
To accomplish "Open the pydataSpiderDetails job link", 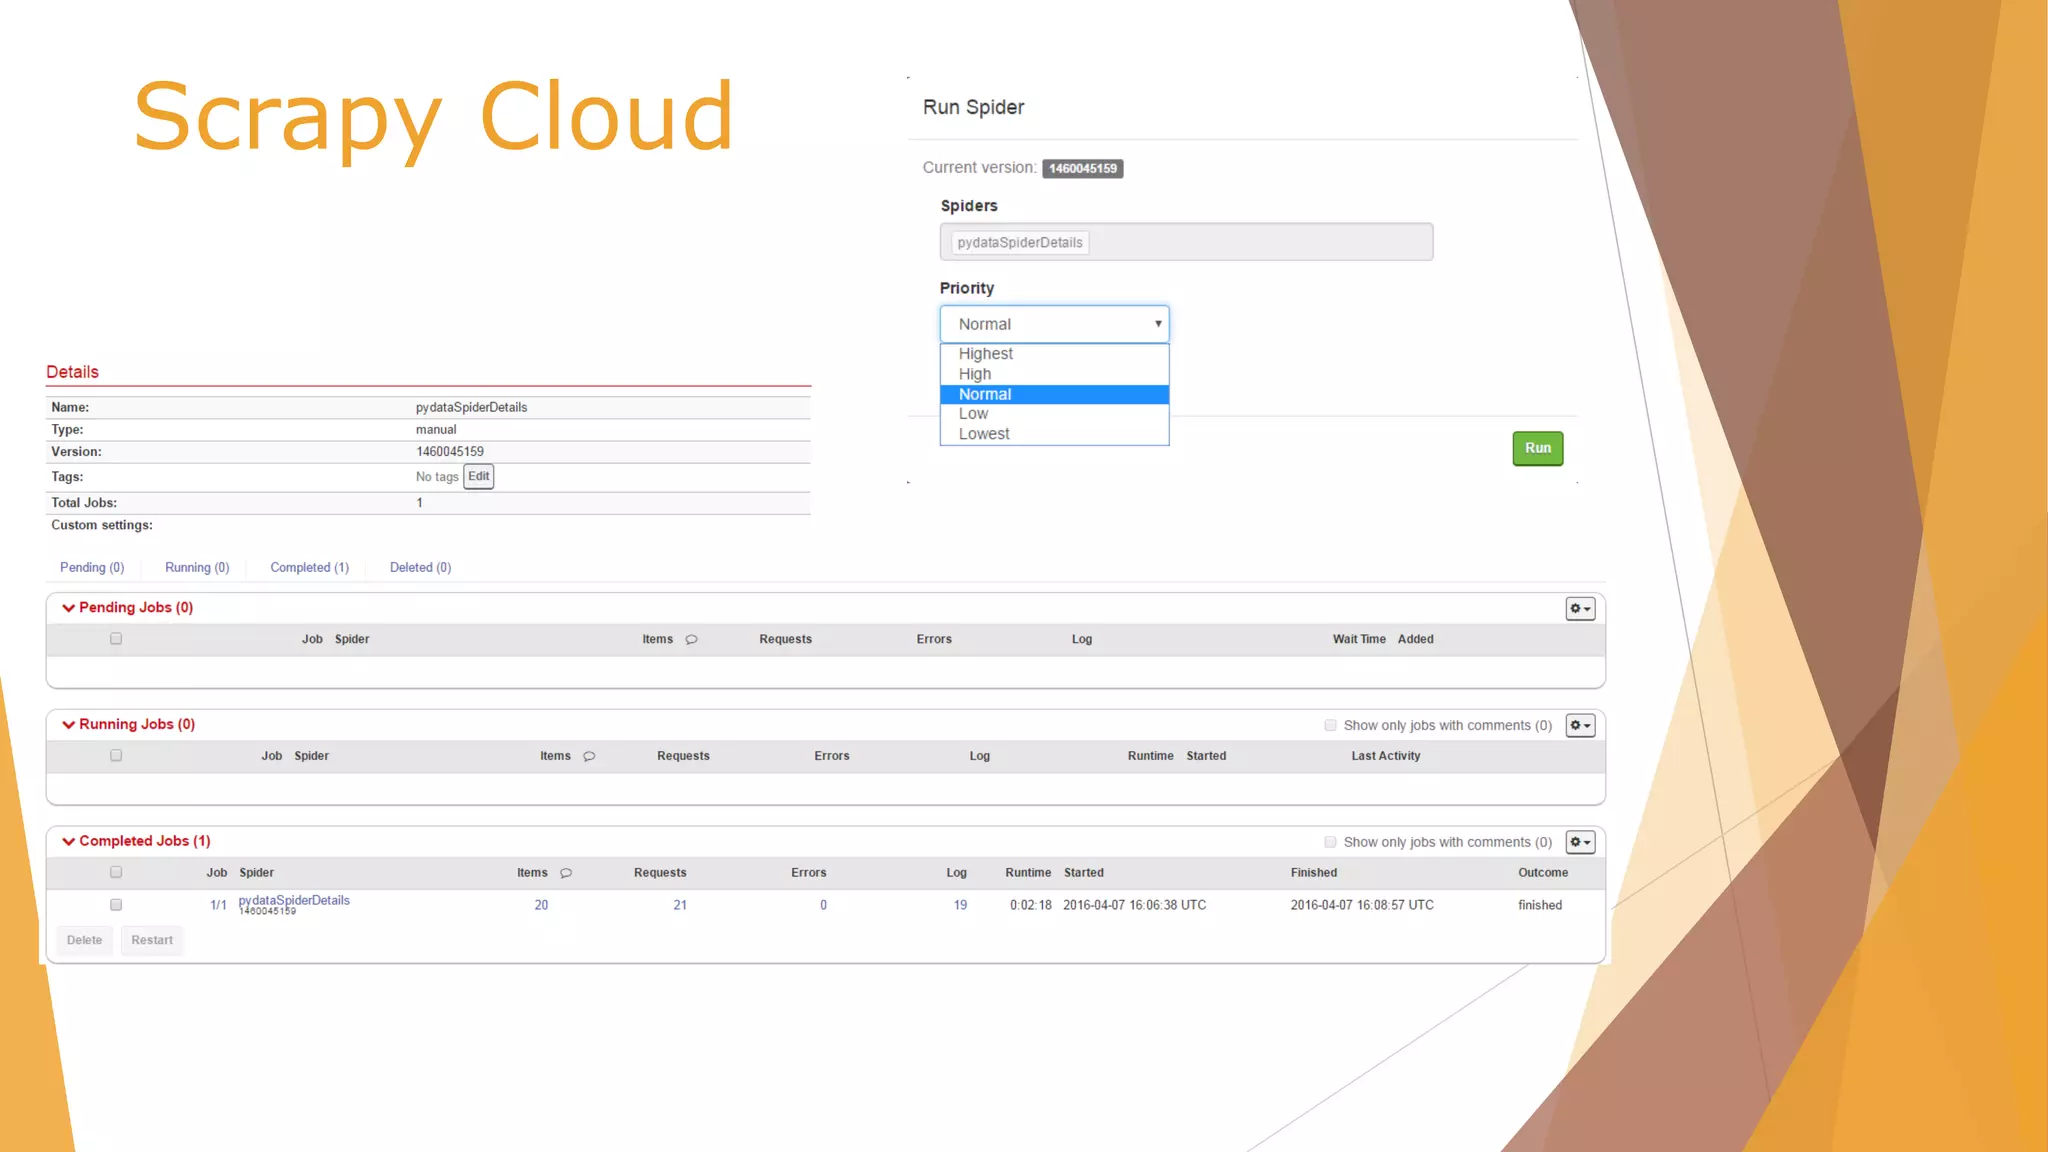I will click(294, 901).
